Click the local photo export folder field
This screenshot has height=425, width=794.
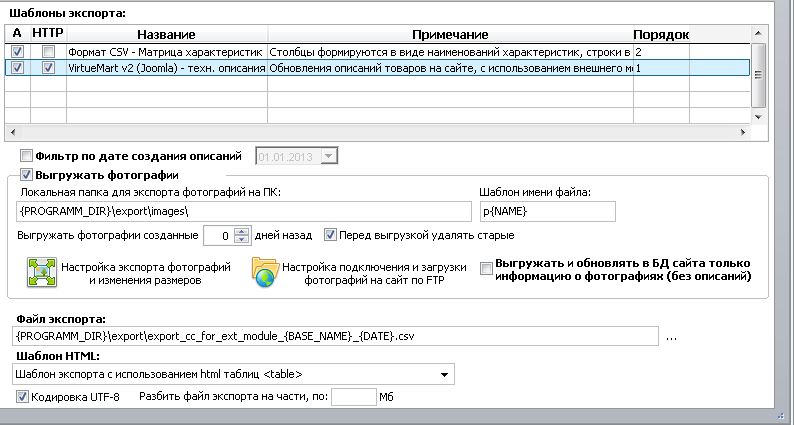pyautogui.click(x=244, y=212)
